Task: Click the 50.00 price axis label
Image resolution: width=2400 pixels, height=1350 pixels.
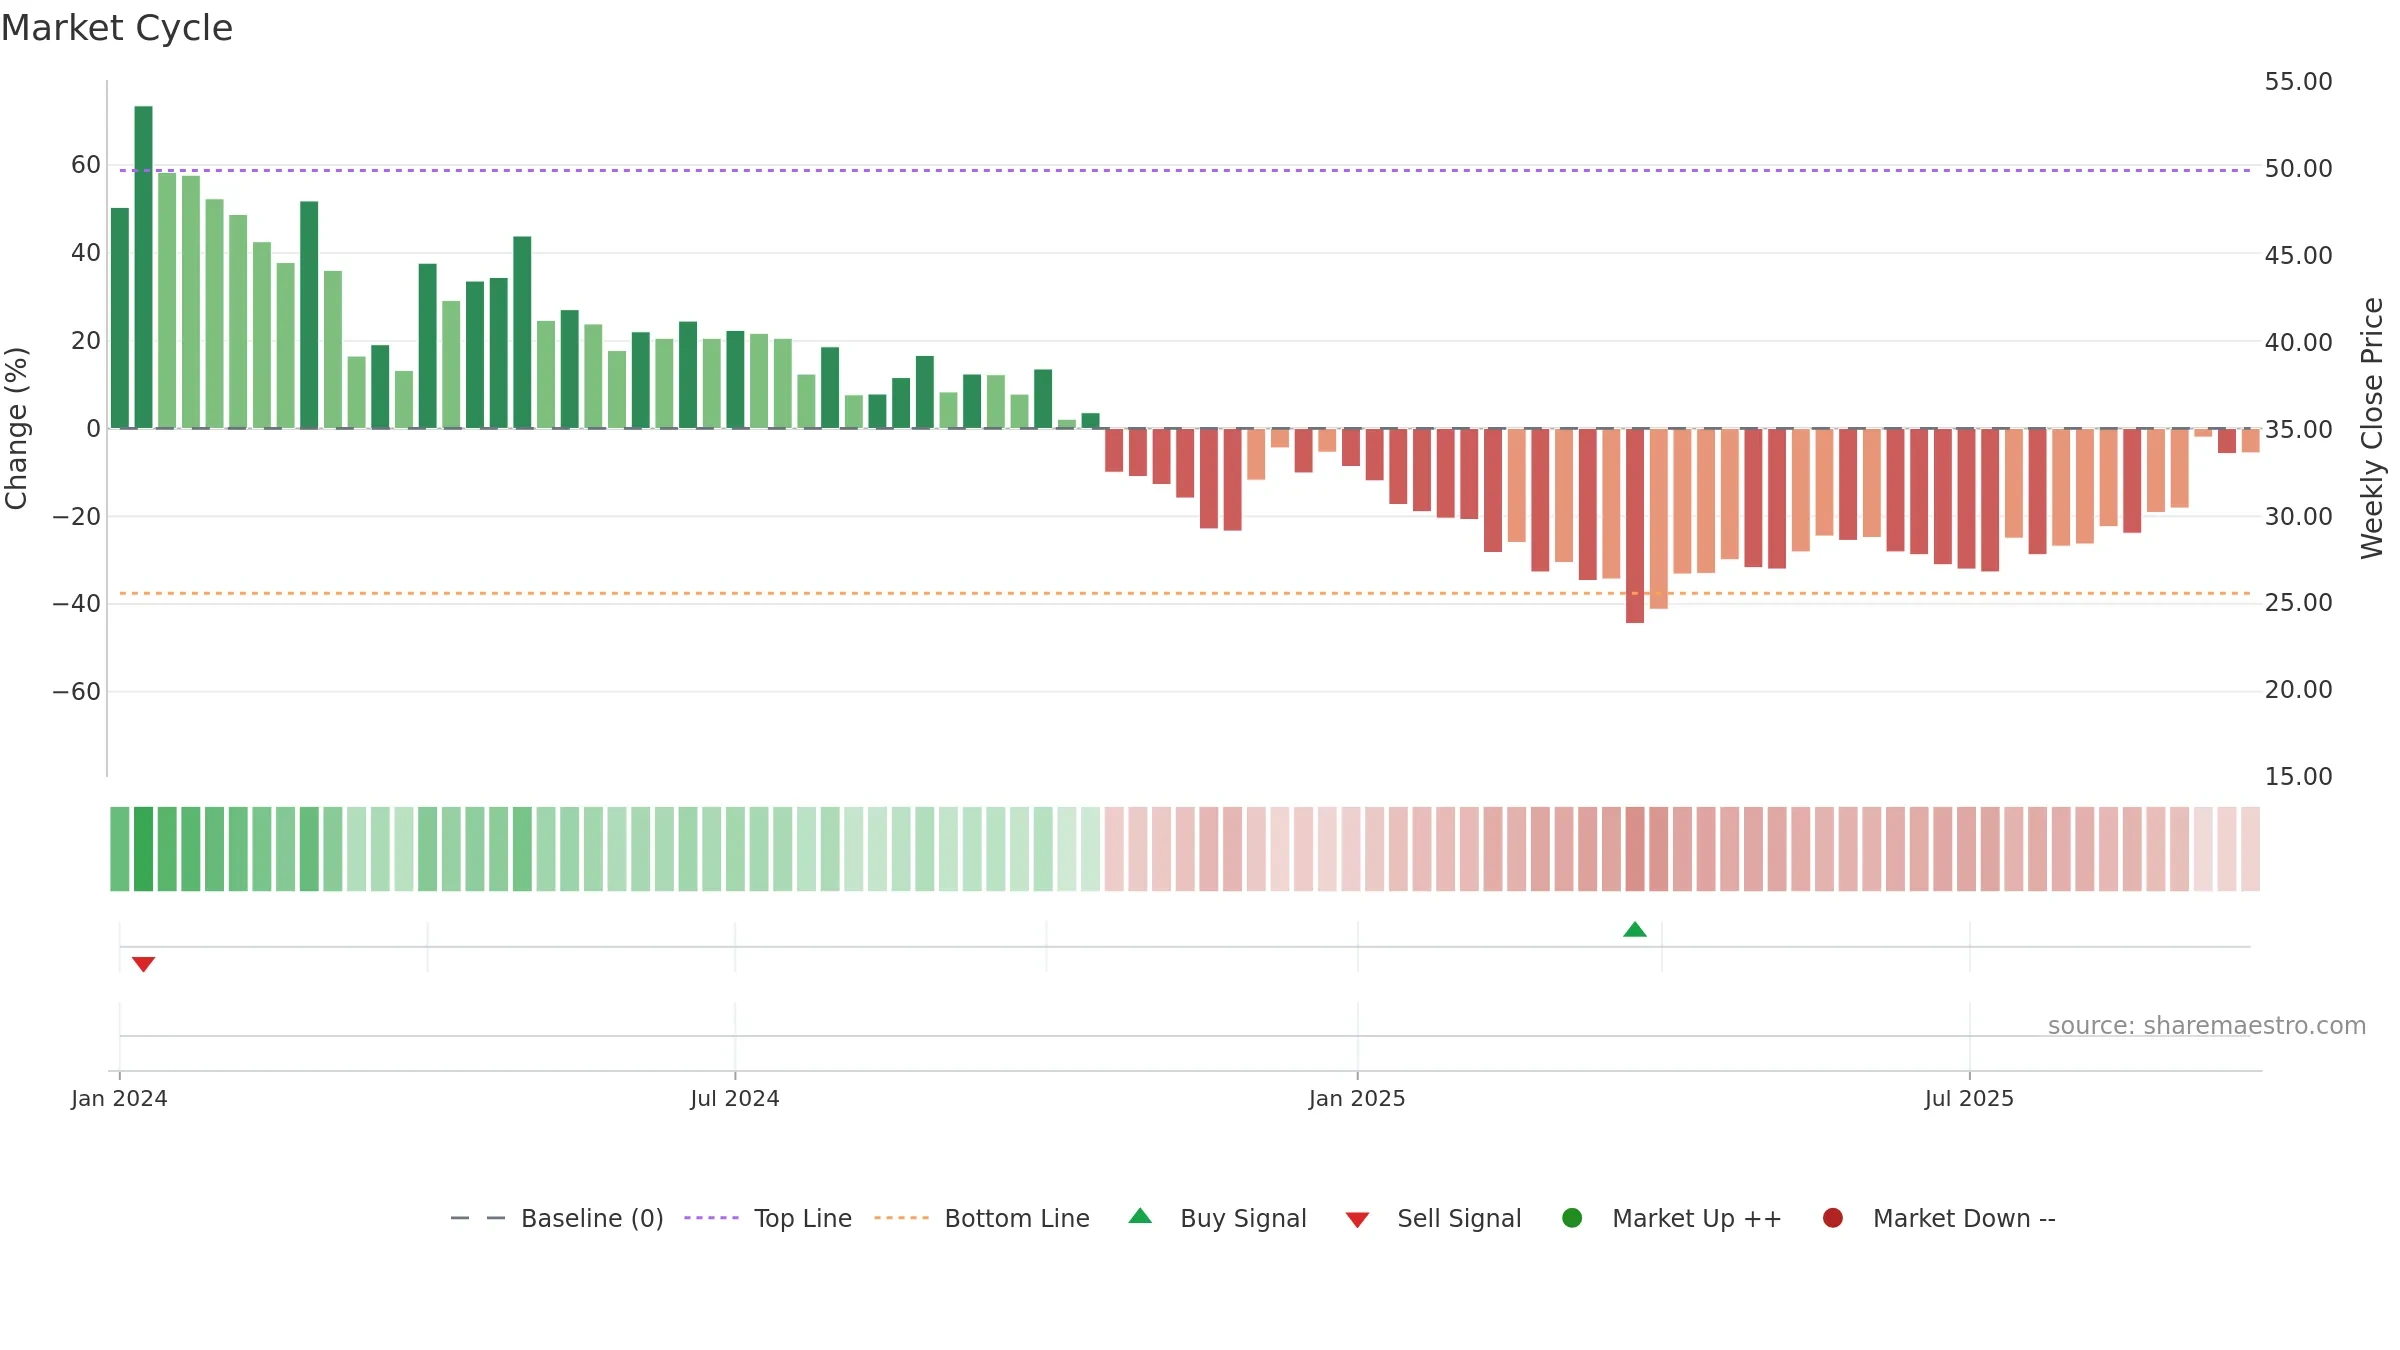Action: coord(2298,169)
